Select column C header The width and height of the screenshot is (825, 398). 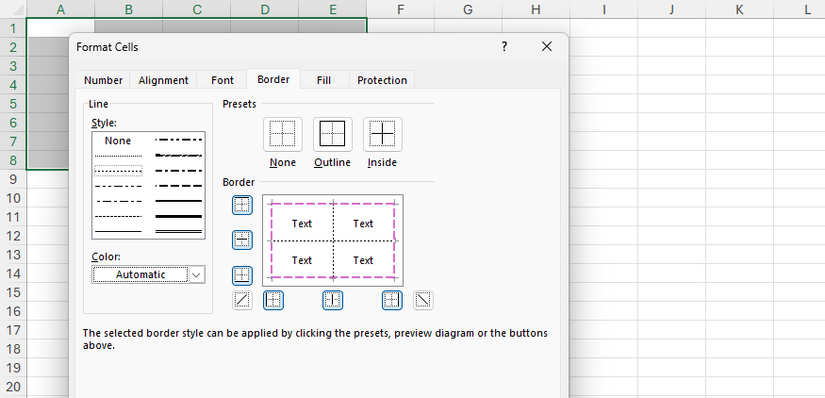(x=197, y=9)
